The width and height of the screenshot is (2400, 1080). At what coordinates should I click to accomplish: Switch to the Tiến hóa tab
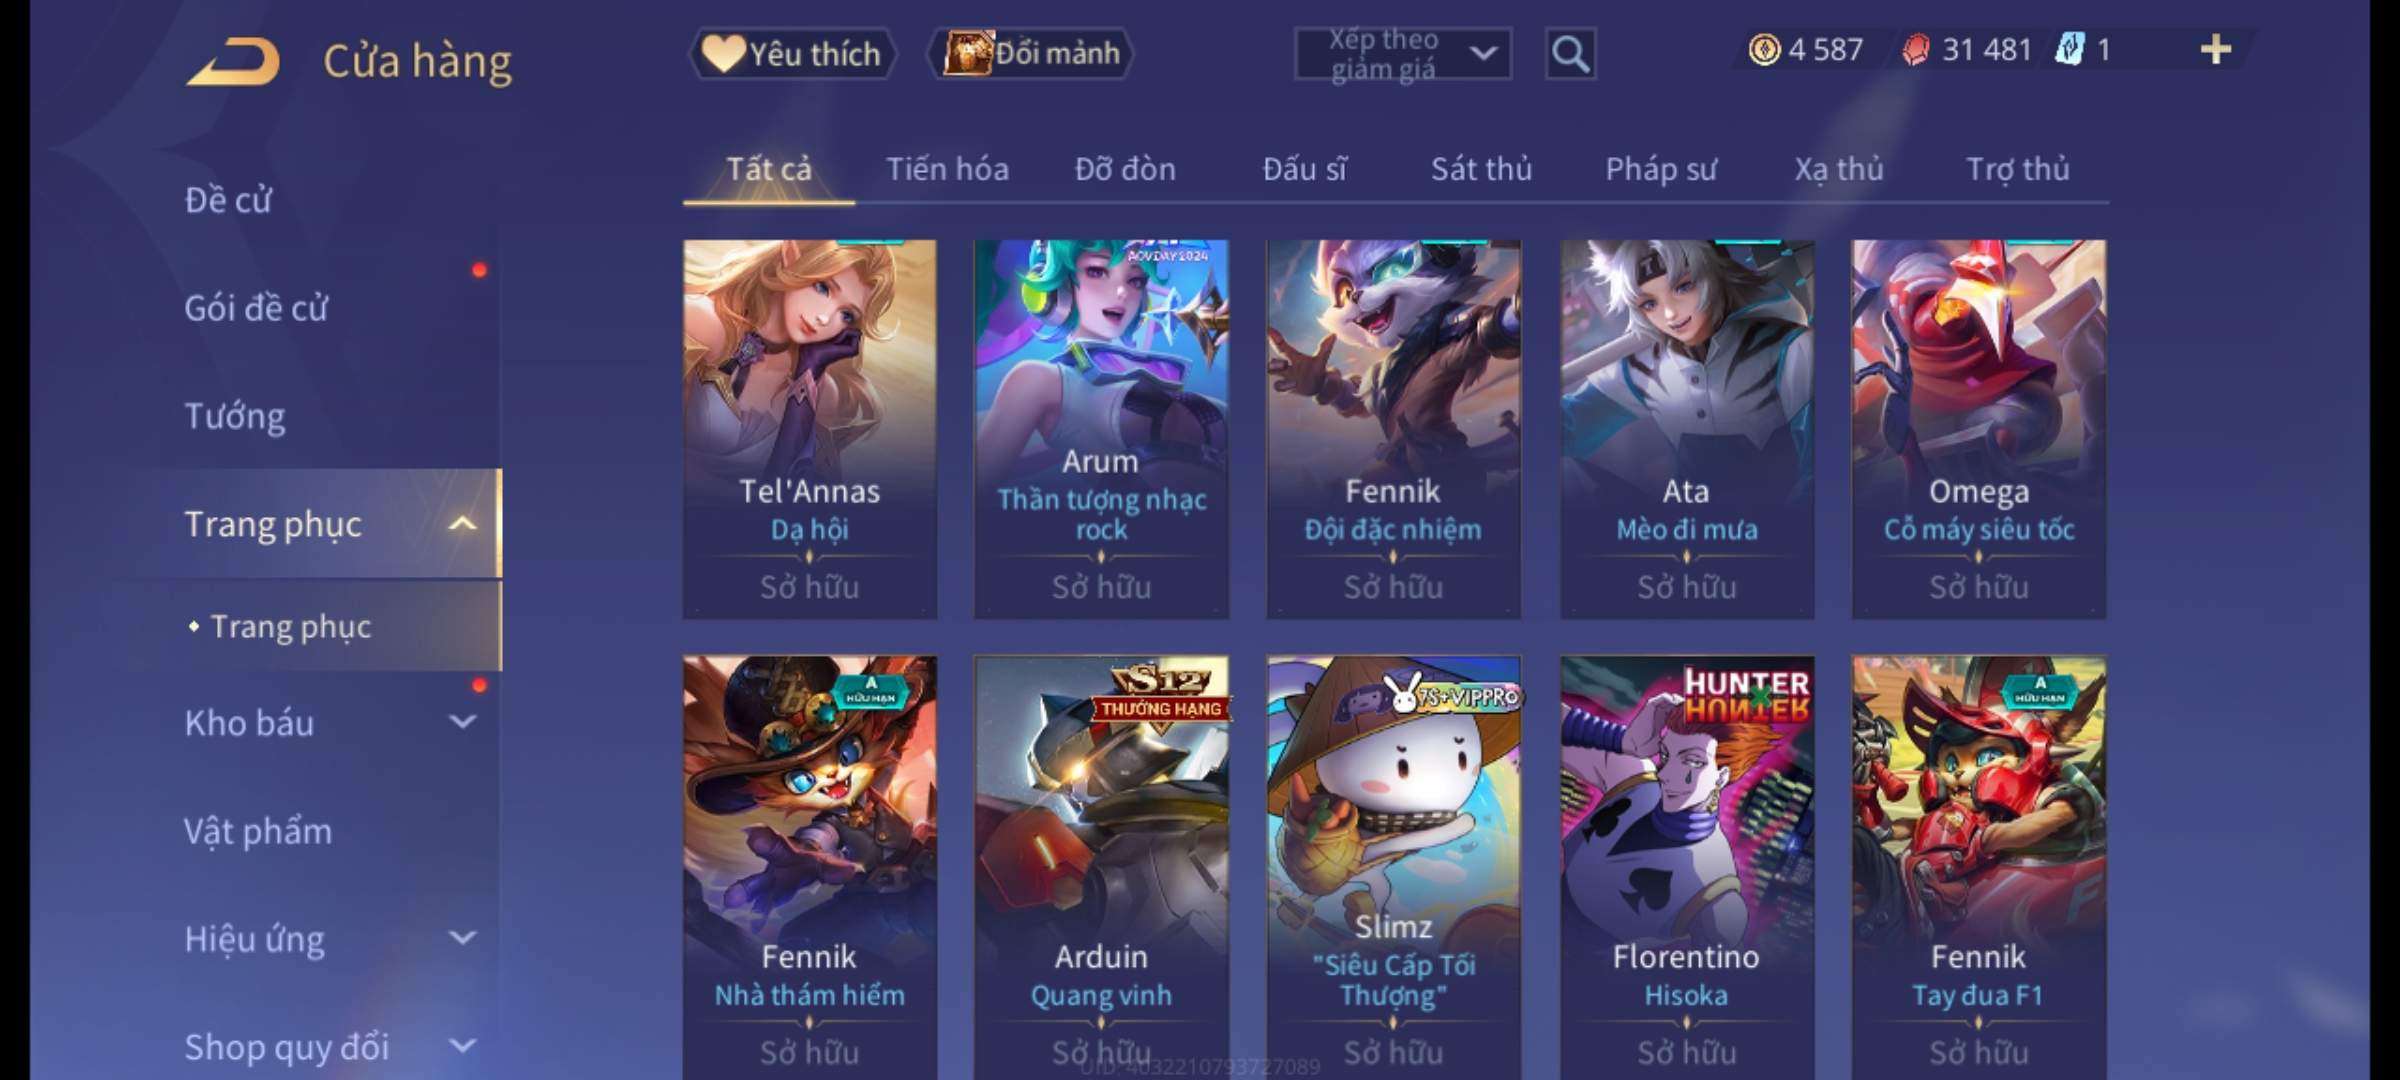947,169
